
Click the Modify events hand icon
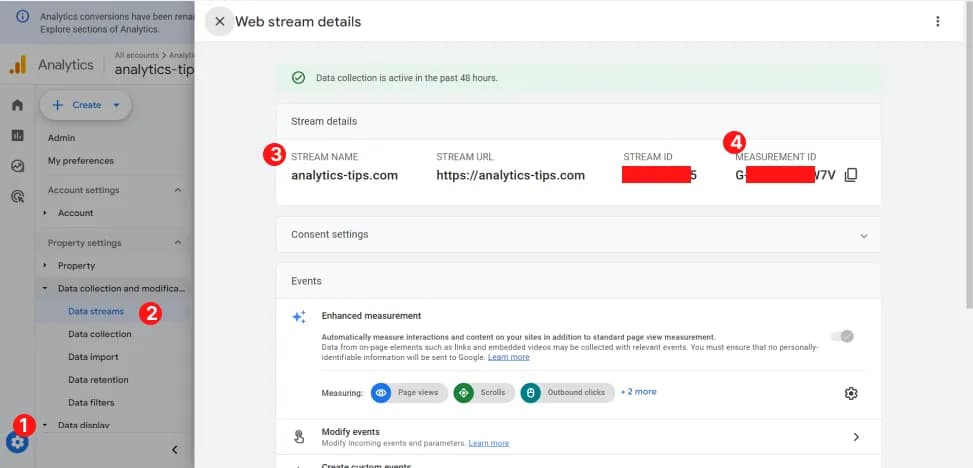tap(299, 437)
